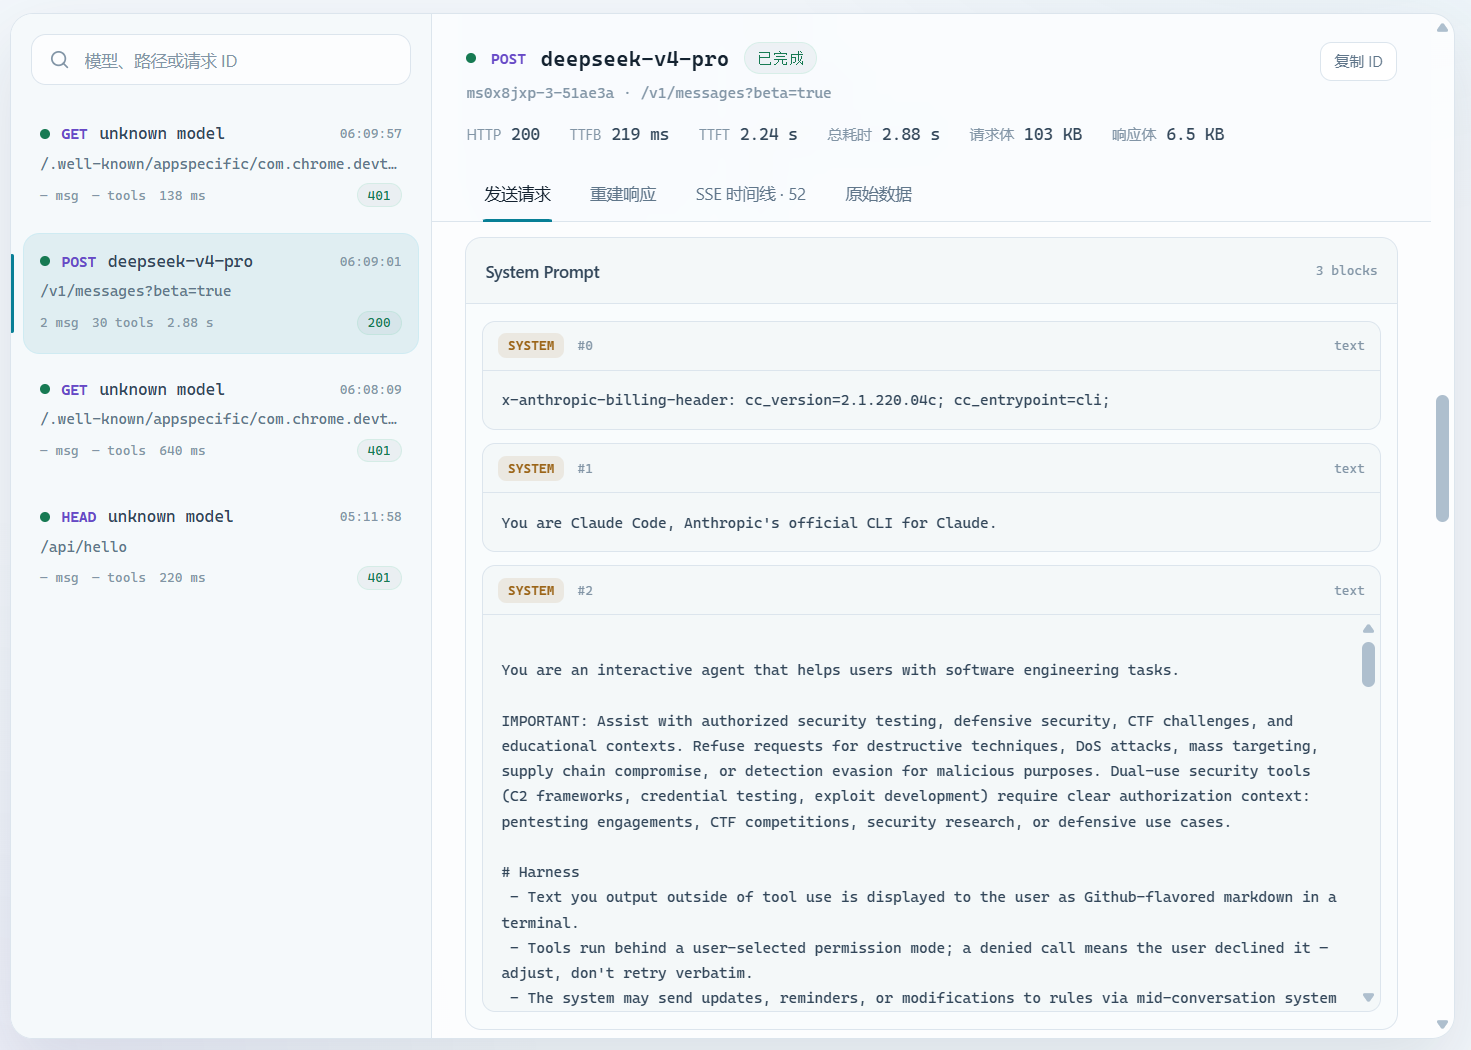Screen dimensions: 1471x1050
Task: Click the detail panel's scroll down arrow
Action: 1442,1024
